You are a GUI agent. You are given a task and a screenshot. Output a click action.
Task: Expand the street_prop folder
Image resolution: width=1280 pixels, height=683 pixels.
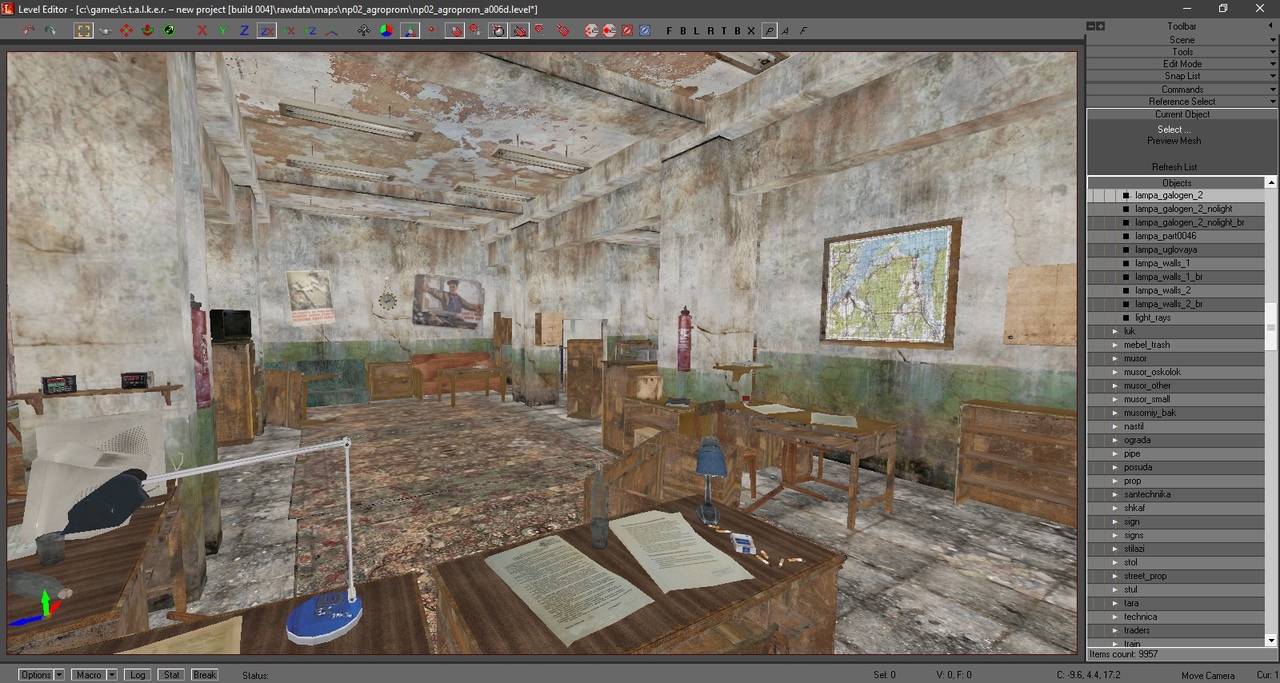[x=1115, y=576]
